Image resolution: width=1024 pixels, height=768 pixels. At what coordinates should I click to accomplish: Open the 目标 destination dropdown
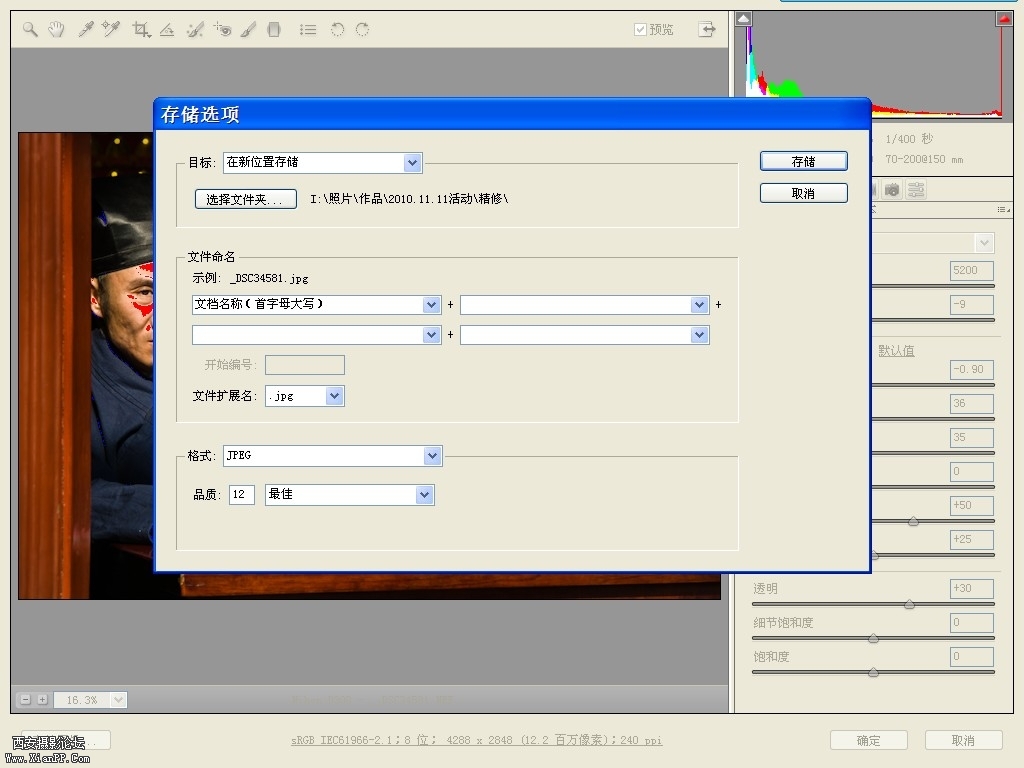pyautogui.click(x=412, y=162)
